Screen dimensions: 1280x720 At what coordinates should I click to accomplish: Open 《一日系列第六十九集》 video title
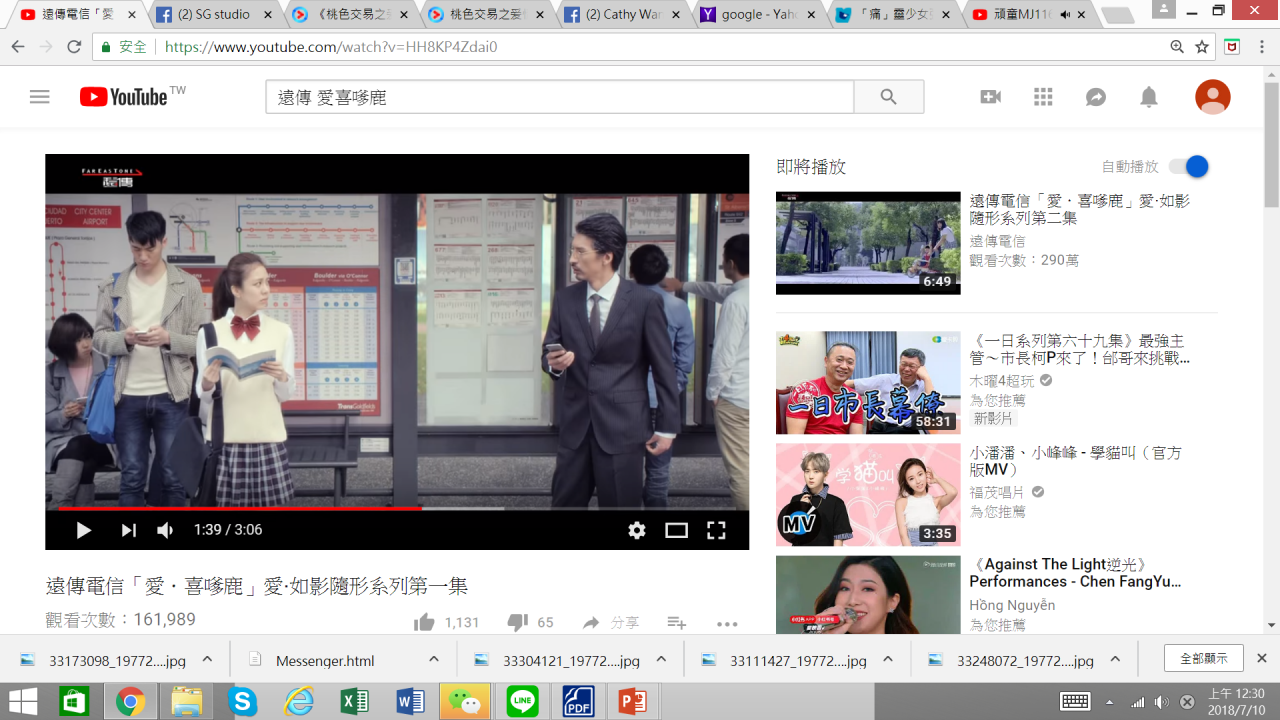[1080, 349]
